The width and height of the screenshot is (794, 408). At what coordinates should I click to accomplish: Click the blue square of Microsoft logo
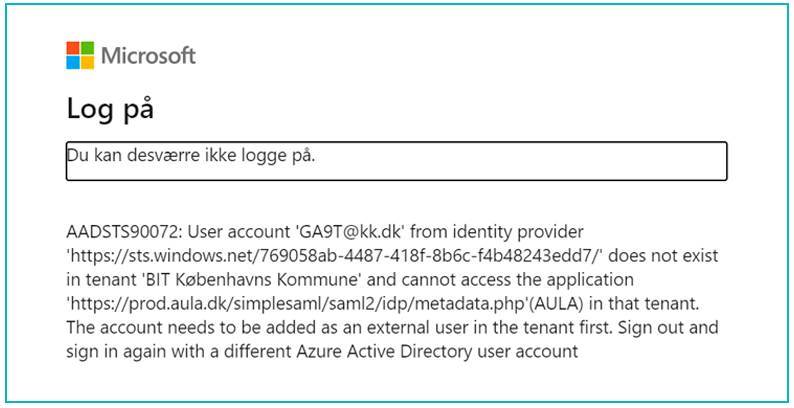pyautogui.click(x=73, y=63)
